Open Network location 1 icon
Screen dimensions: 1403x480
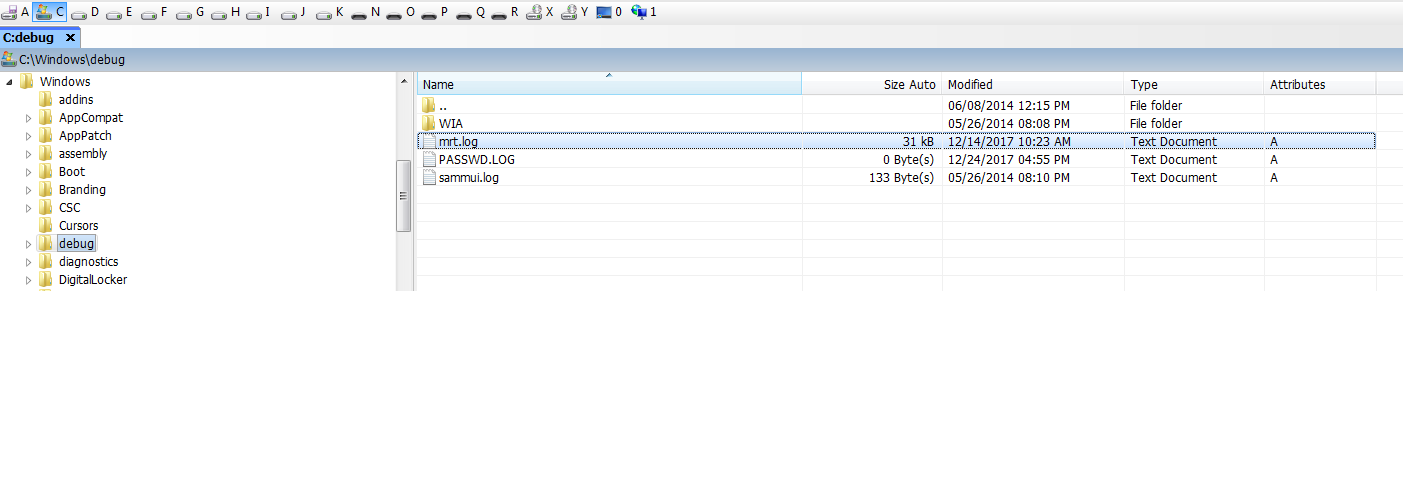645,12
